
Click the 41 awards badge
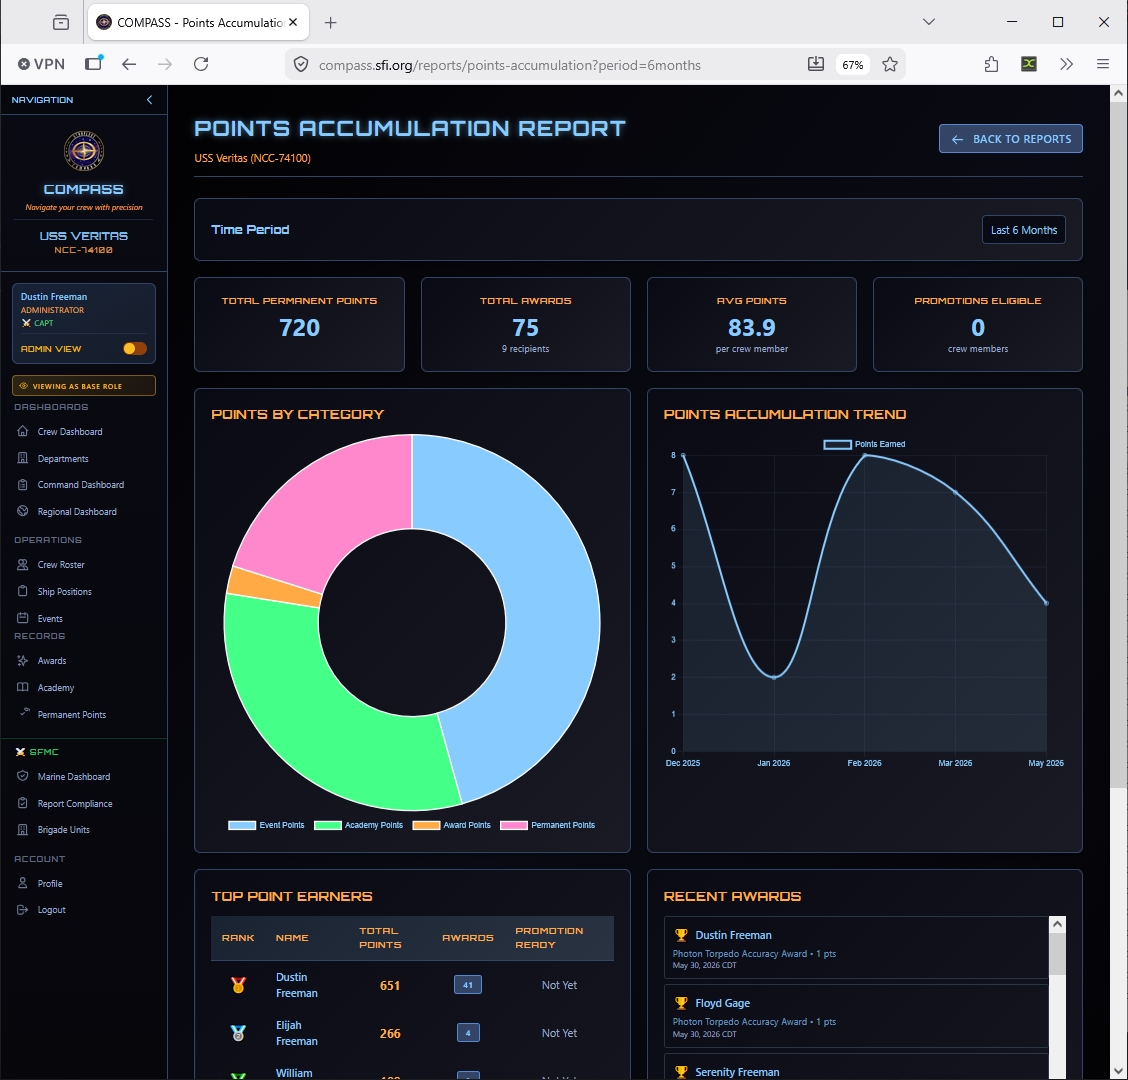click(x=468, y=985)
